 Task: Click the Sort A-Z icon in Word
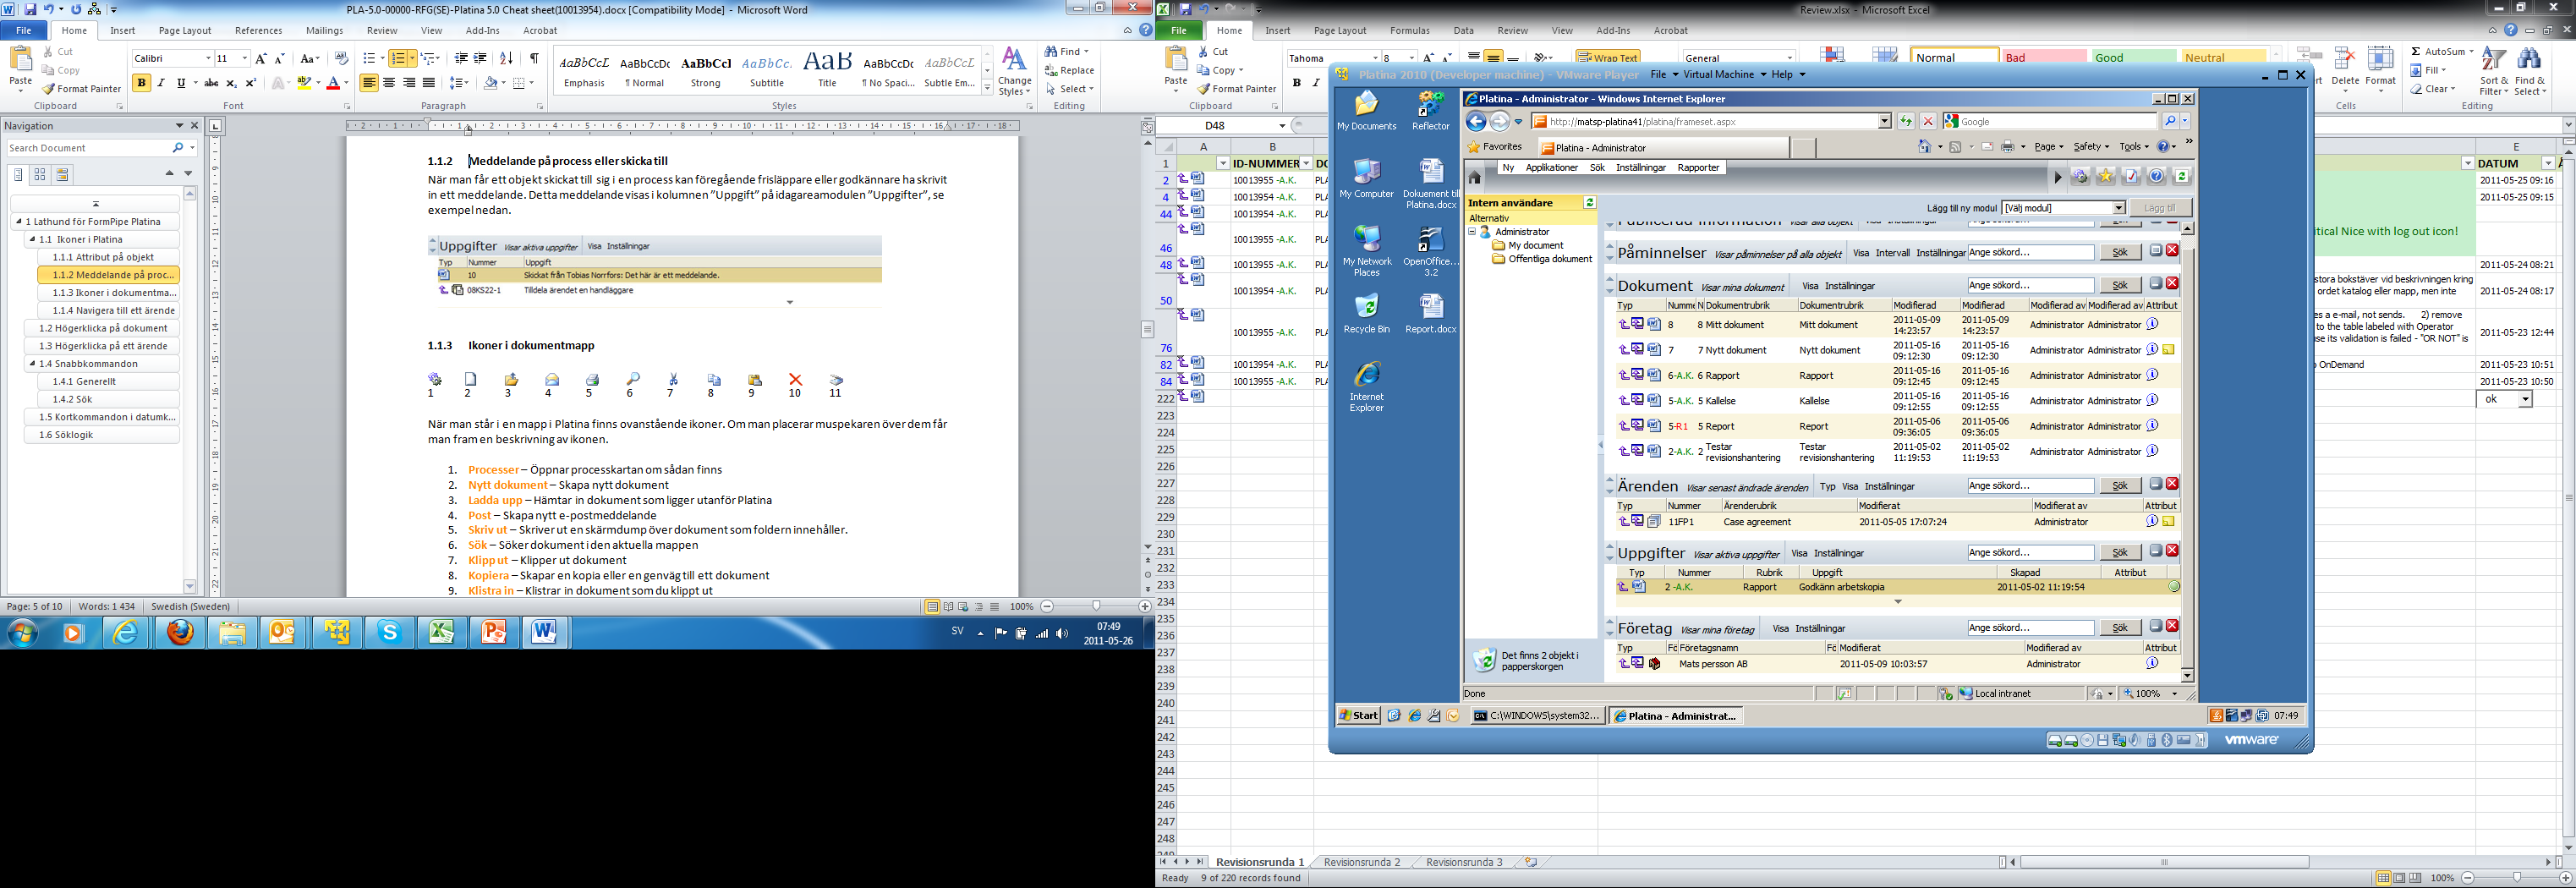[x=506, y=59]
